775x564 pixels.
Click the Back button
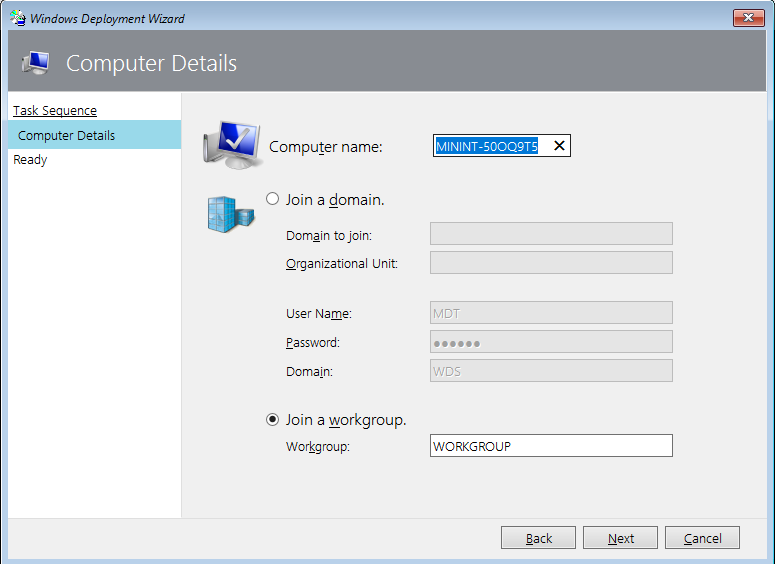tap(538, 538)
